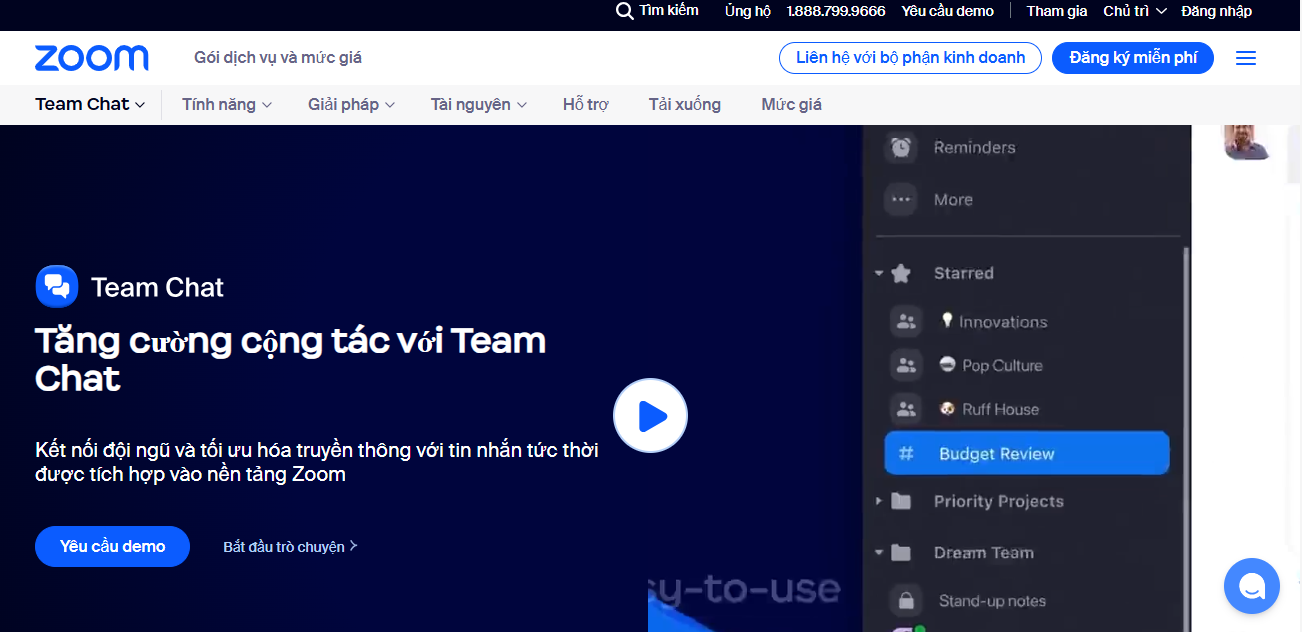
Task: Select the Ruff House channel text
Action: pyautogui.click(x=1000, y=409)
